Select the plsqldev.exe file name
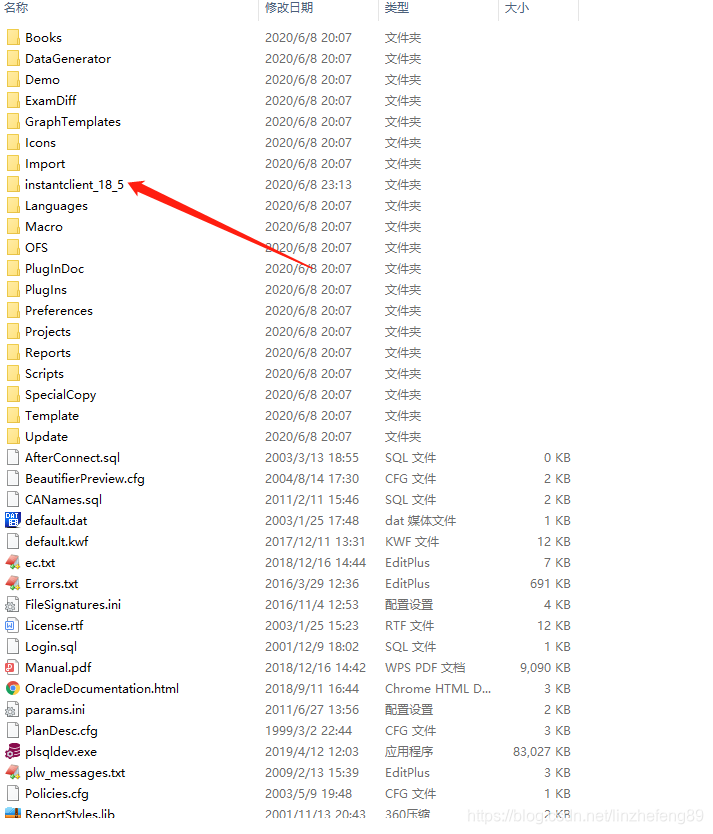Image resolution: width=713 pixels, height=834 pixels. tap(61, 752)
